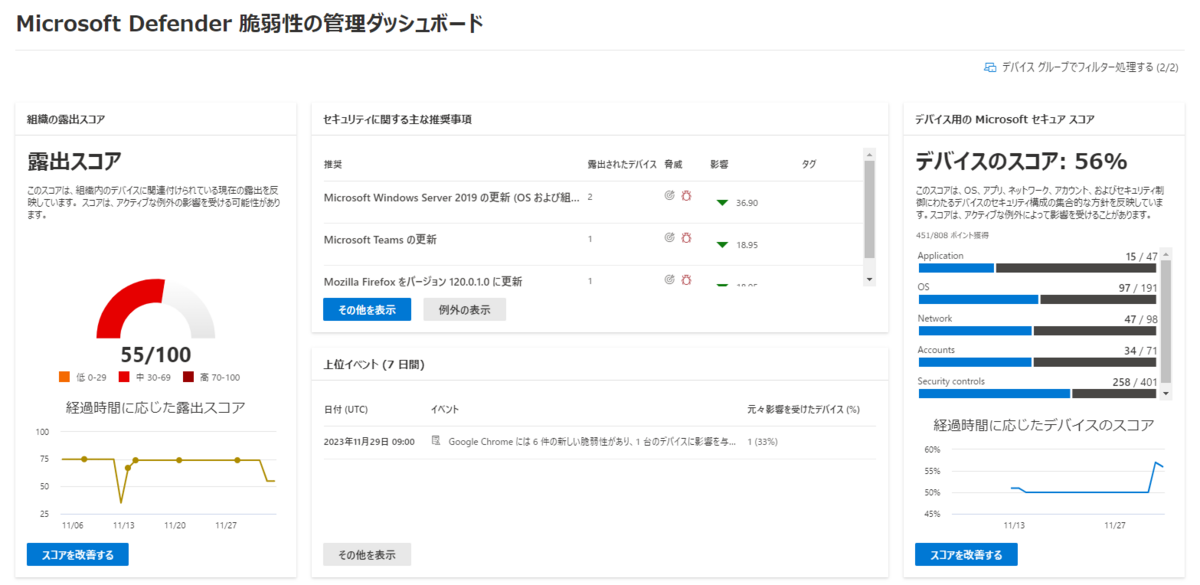Viewport: 1200px width, 585px height.
Task: Click 元々影響を受けたデバイス (%) column header
Action: [x=803, y=410]
